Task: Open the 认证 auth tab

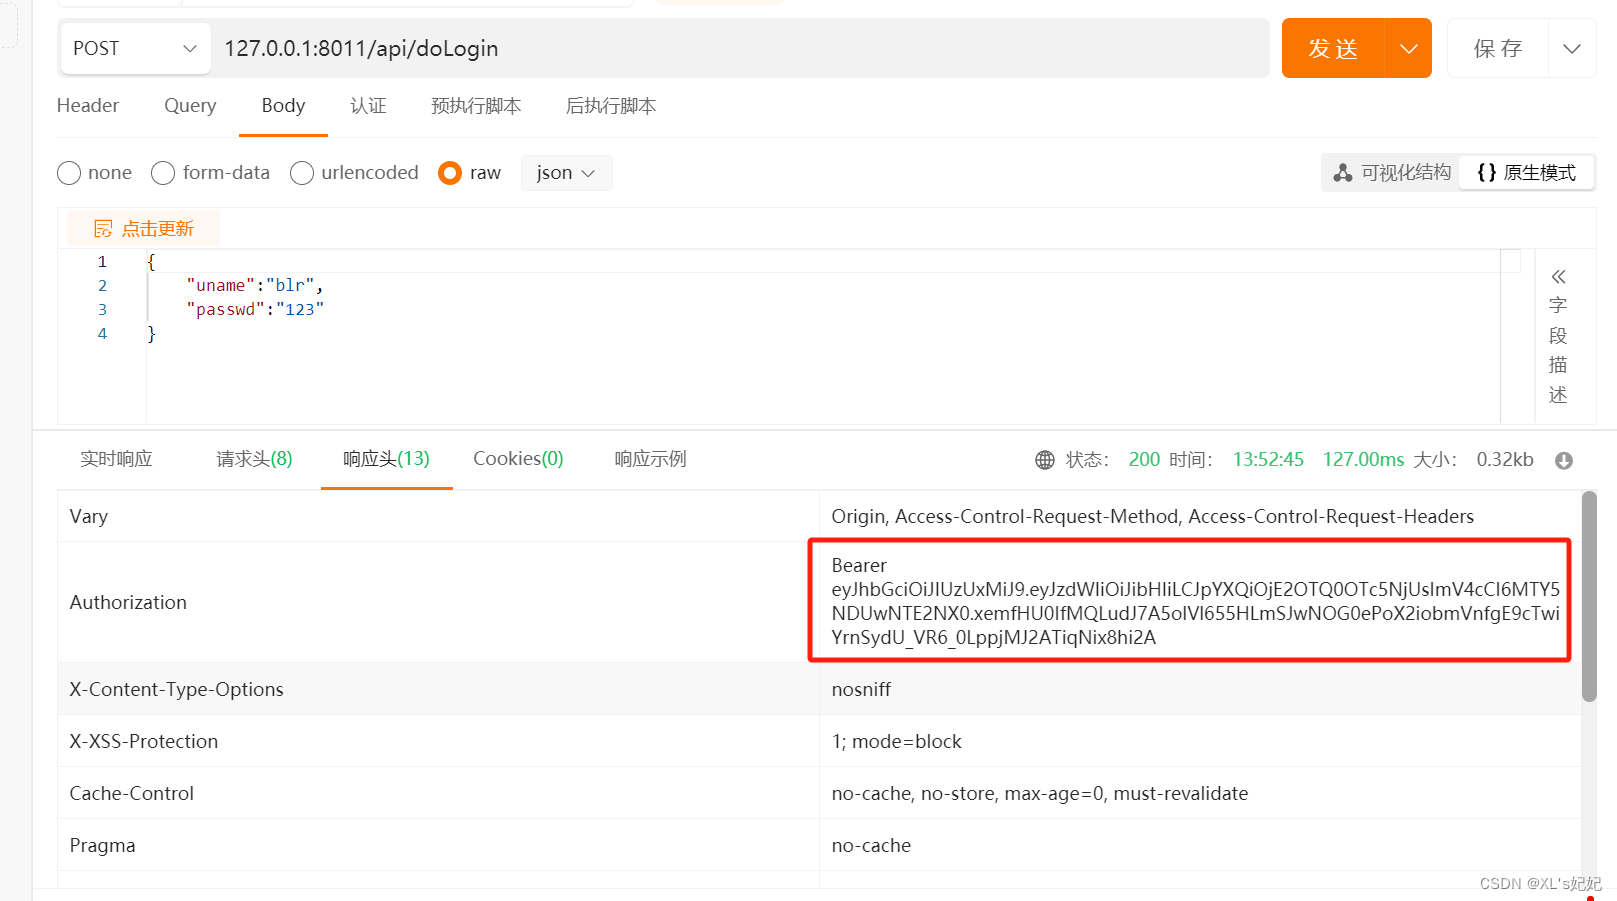Action: (x=368, y=105)
